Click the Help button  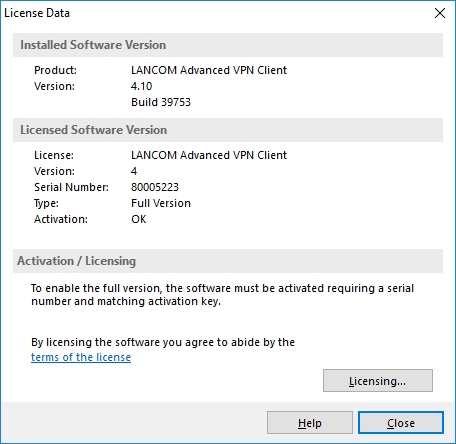click(x=310, y=423)
